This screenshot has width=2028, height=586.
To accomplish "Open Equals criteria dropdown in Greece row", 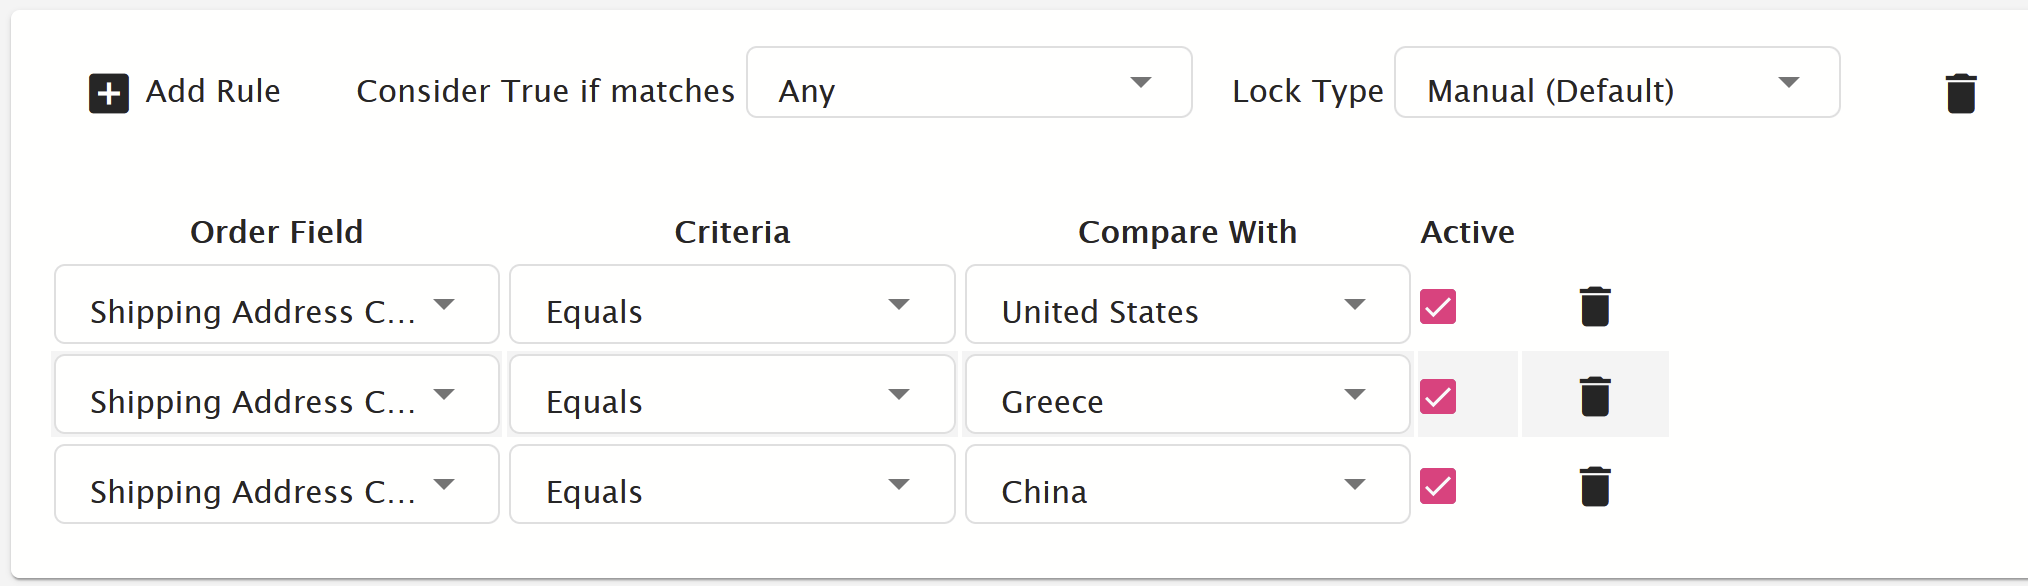I will pyautogui.click(x=732, y=394).
